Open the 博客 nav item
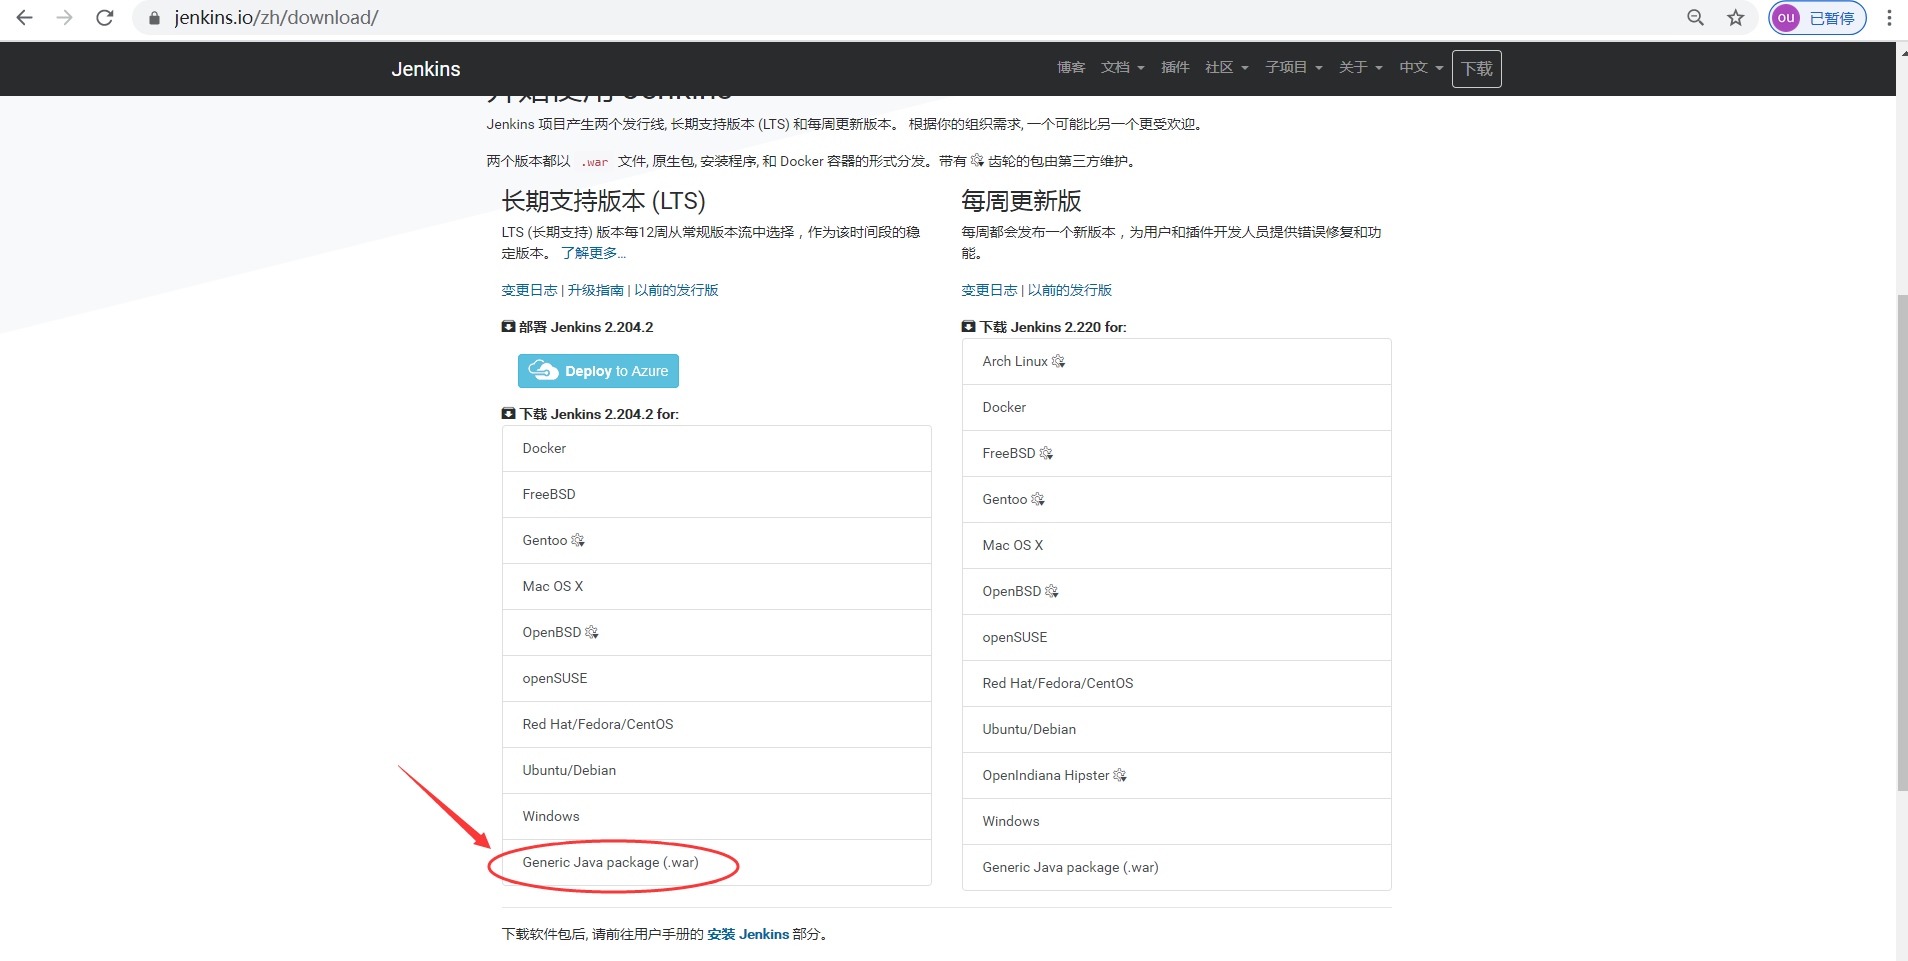This screenshot has width=1908, height=961. pos(1070,68)
